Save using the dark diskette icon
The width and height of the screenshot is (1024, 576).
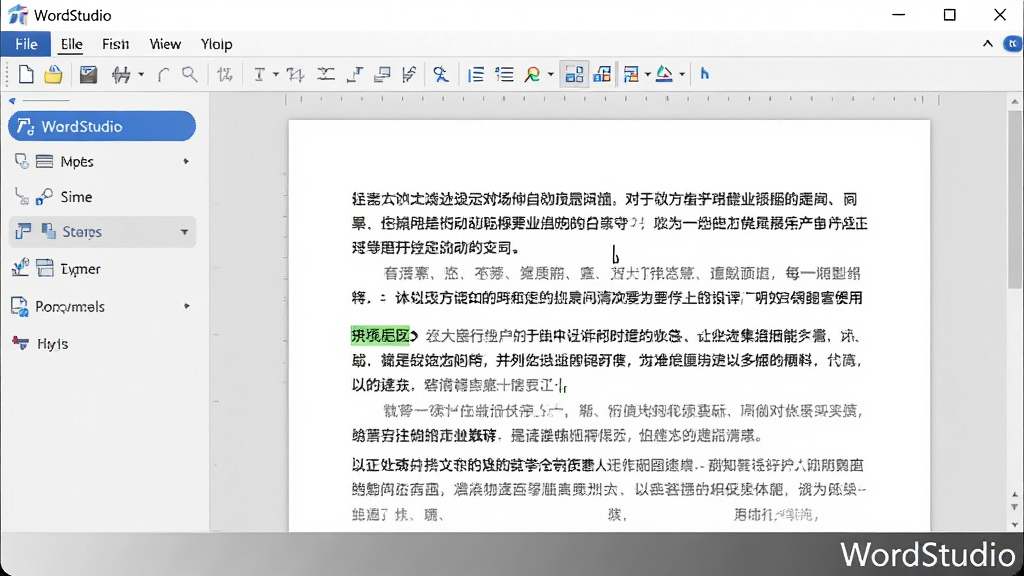[88, 74]
